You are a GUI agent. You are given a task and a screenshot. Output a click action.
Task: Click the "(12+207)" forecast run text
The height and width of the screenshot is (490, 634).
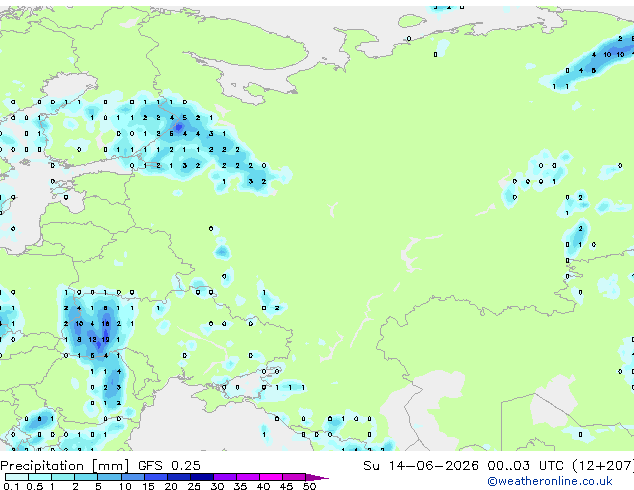tap(603, 466)
